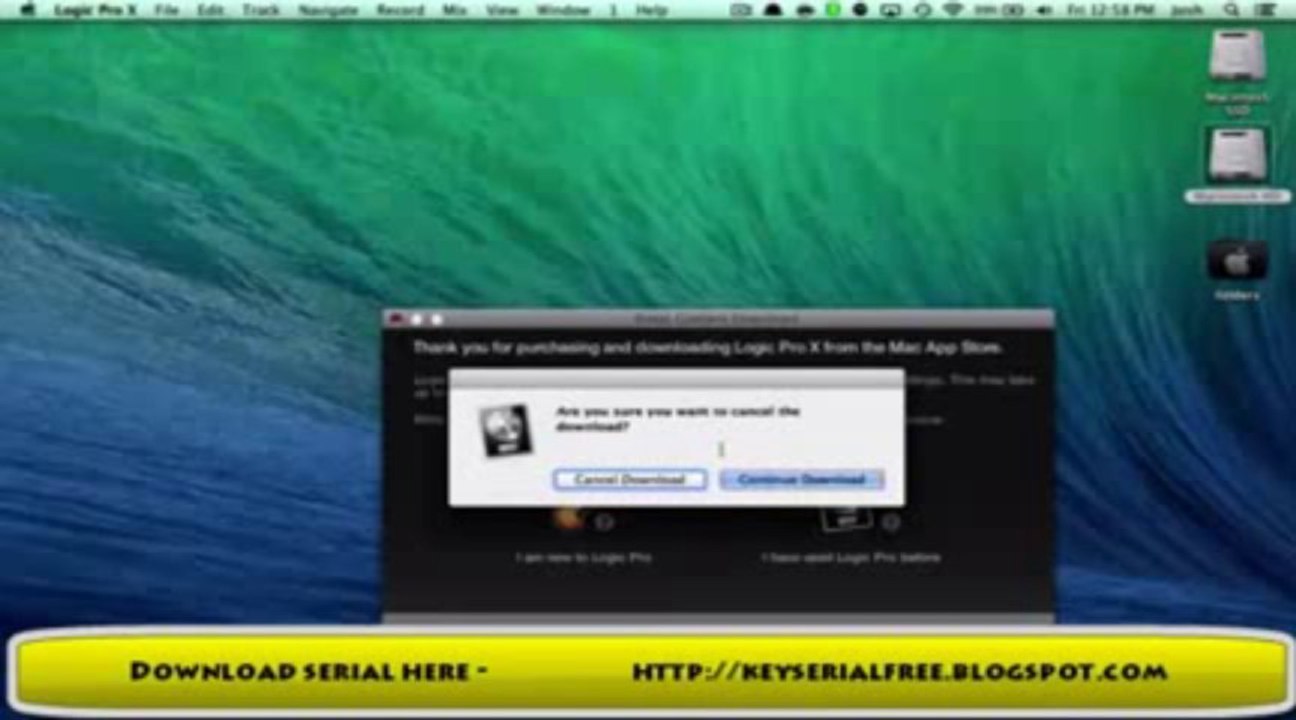Click the Cancel Download button
Viewport: 1296px width, 720px height.
pyautogui.click(x=630, y=480)
